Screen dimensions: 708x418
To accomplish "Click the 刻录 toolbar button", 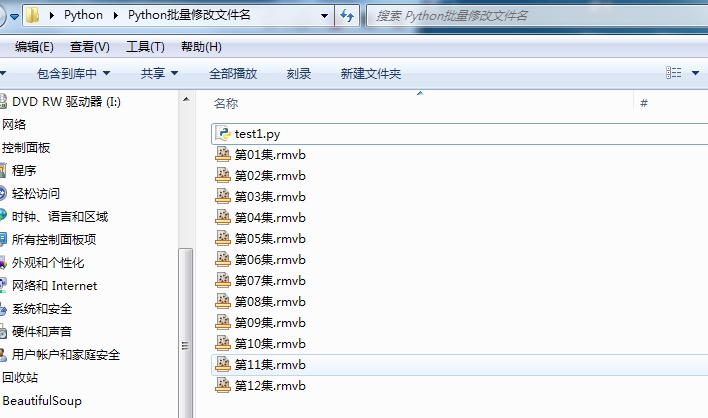I will click(x=298, y=73).
